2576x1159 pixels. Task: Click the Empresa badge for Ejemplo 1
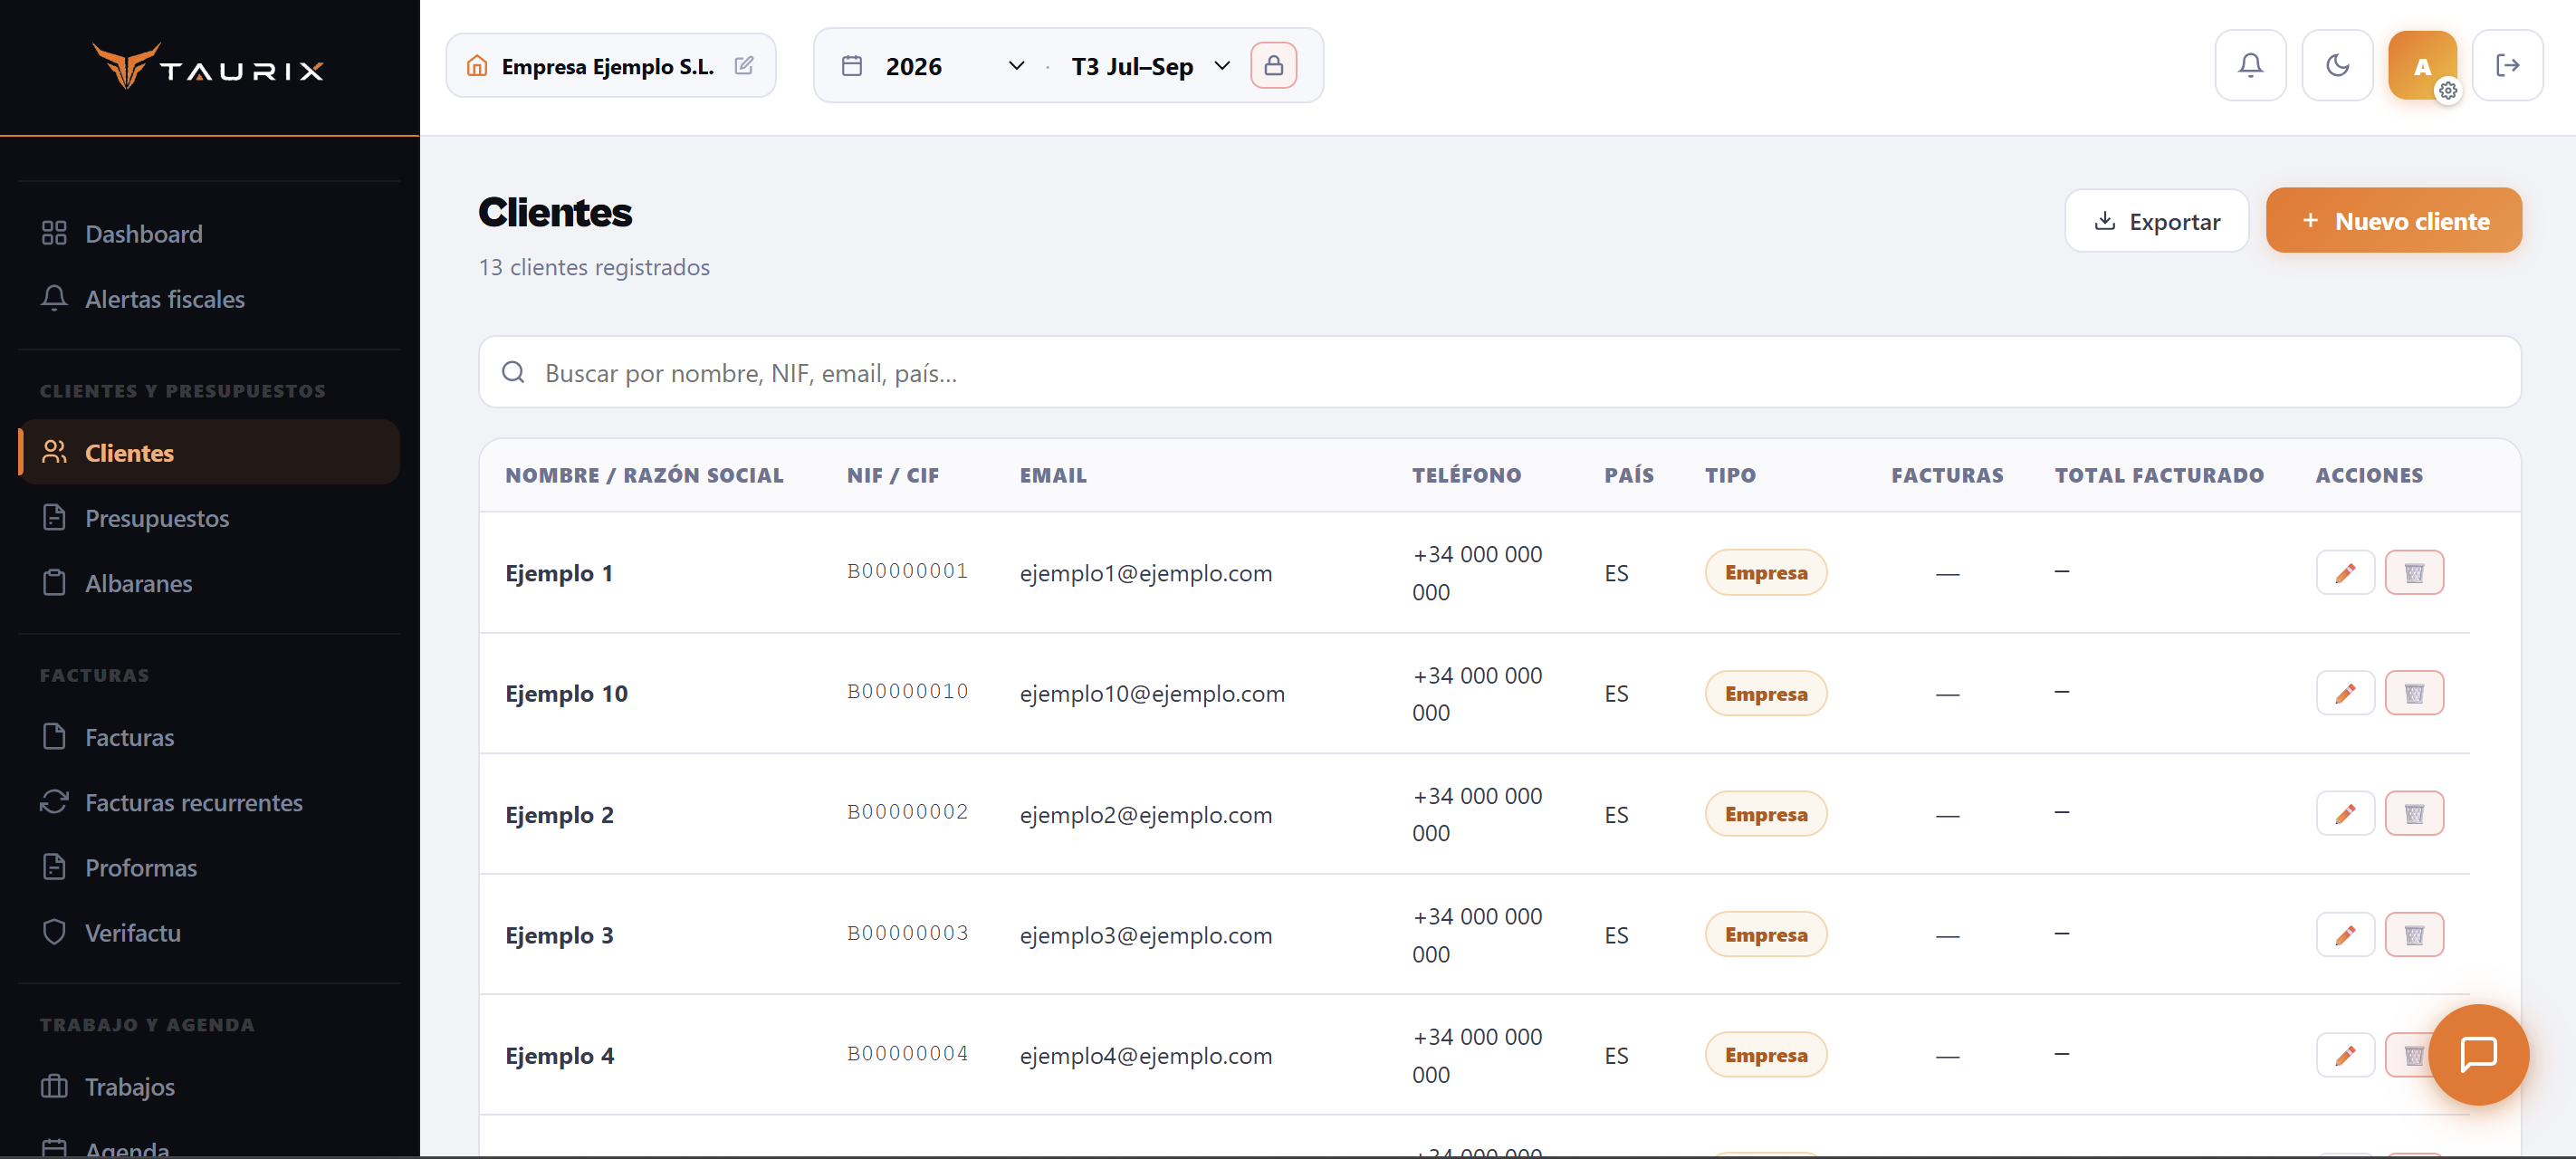tap(1766, 573)
